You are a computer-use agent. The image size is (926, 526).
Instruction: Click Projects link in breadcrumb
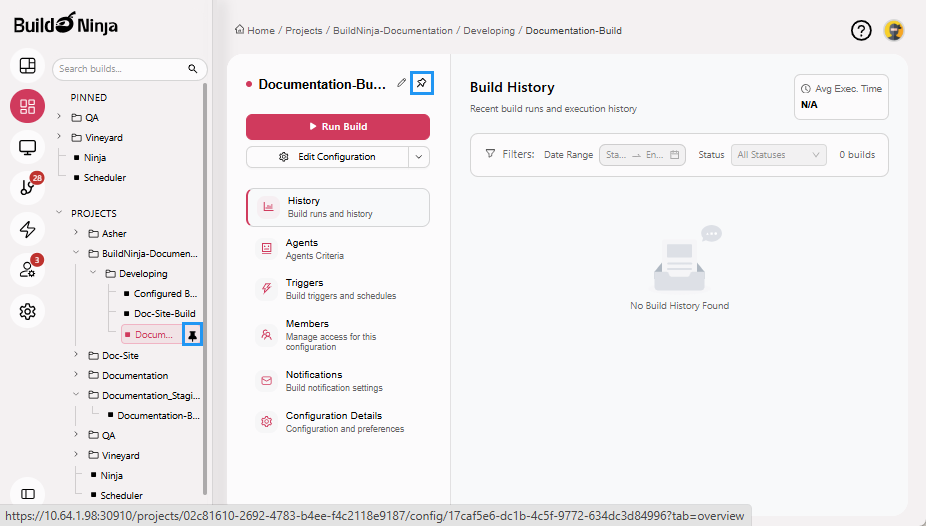coord(303,31)
